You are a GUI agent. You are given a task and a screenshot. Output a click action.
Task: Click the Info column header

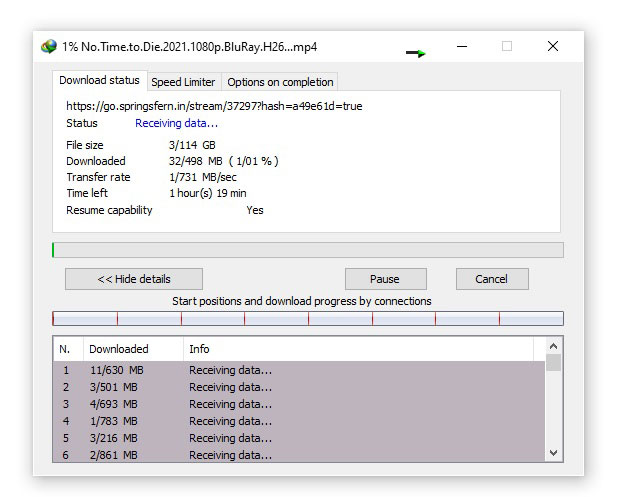click(358, 349)
